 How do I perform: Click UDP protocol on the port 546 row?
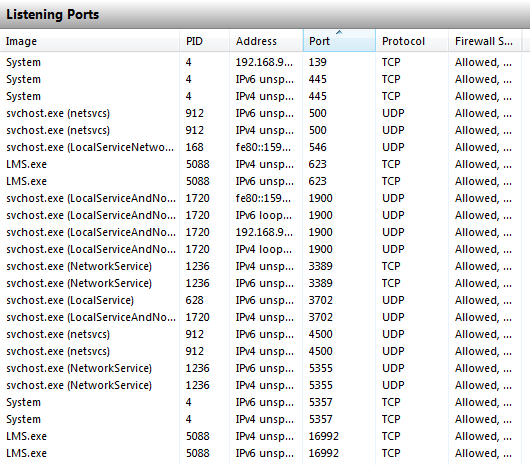coord(393,147)
